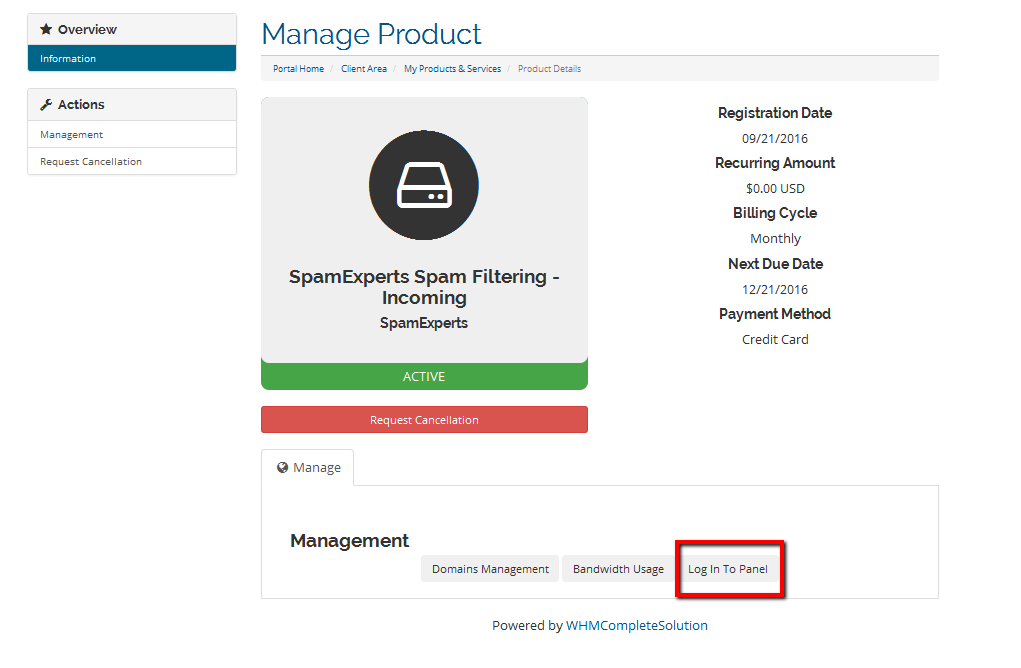1021x668 pixels.
Task: Click the Billing Cycle label
Action: [x=775, y=213]
